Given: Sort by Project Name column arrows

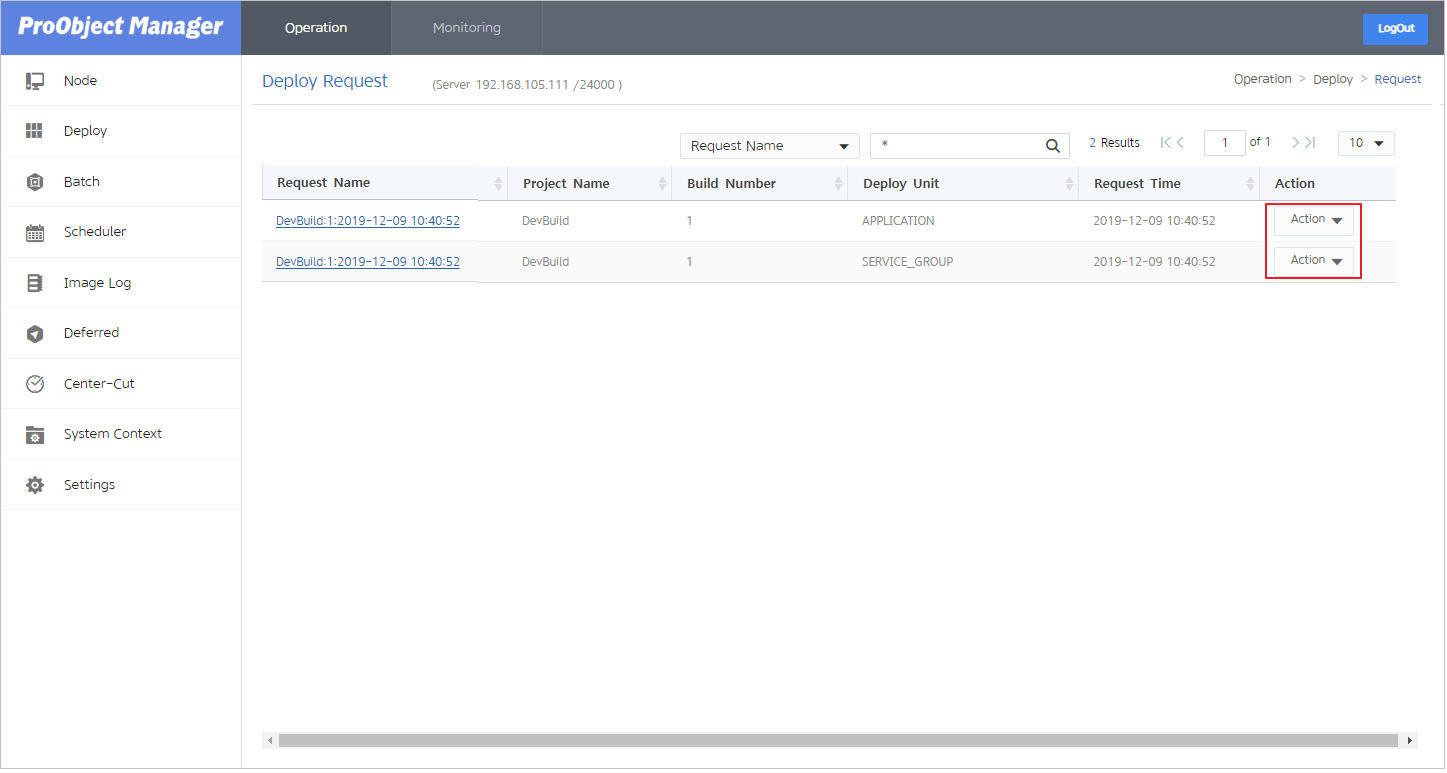Looking at the screenshot, I should tap(662, 184).
